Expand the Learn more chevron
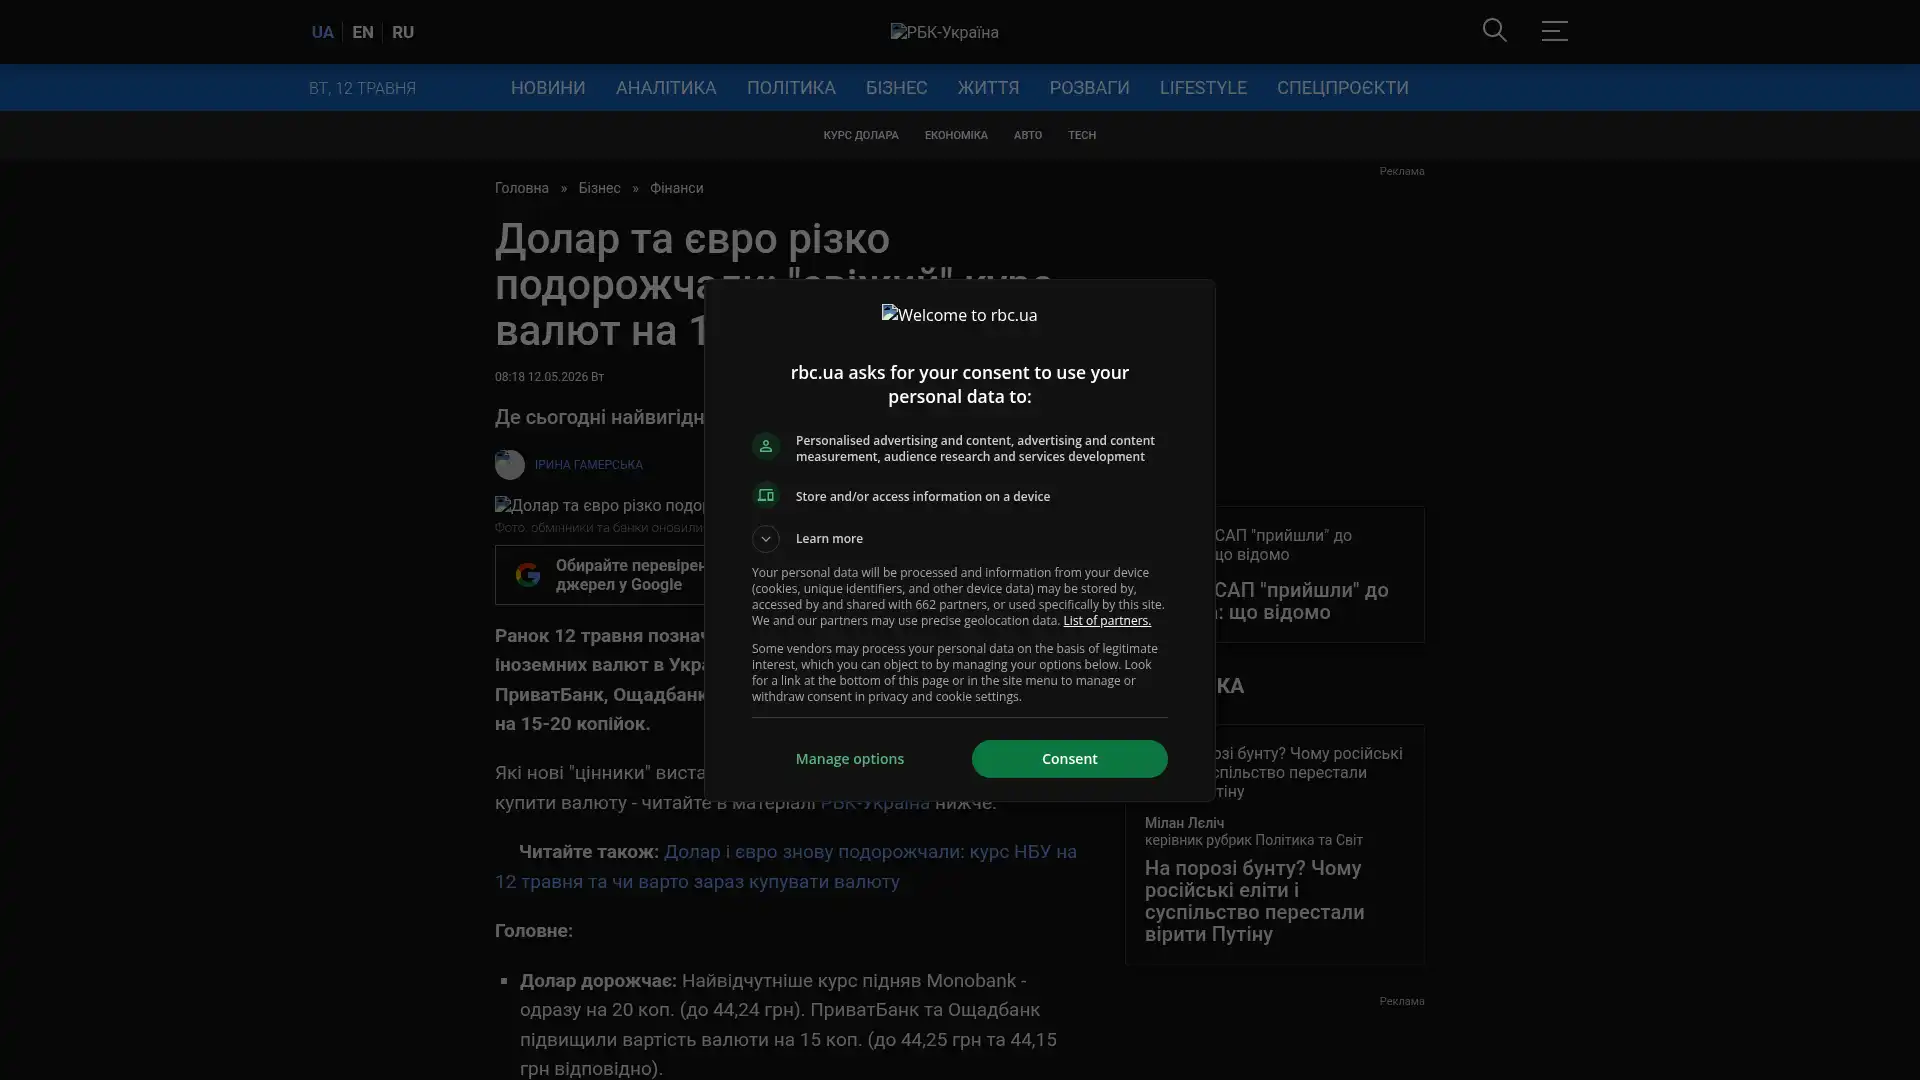 coord(766,539)
